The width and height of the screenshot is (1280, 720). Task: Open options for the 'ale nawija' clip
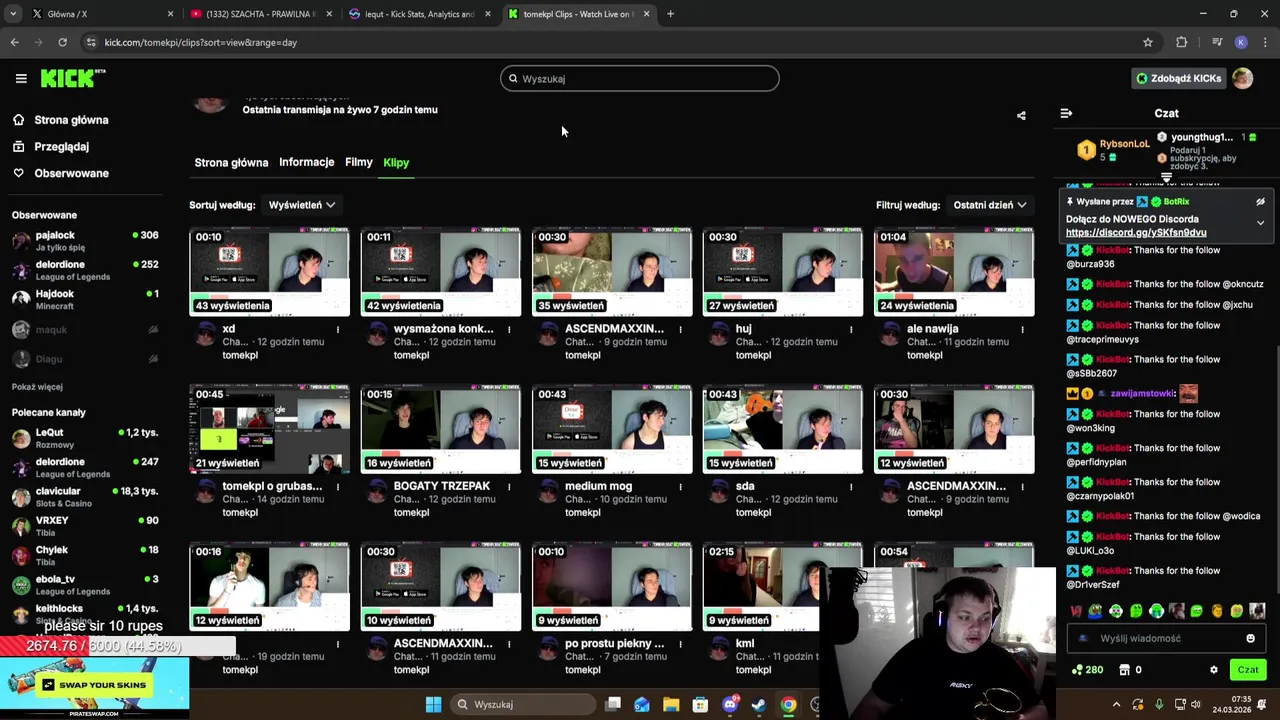tap(1022, 329)
